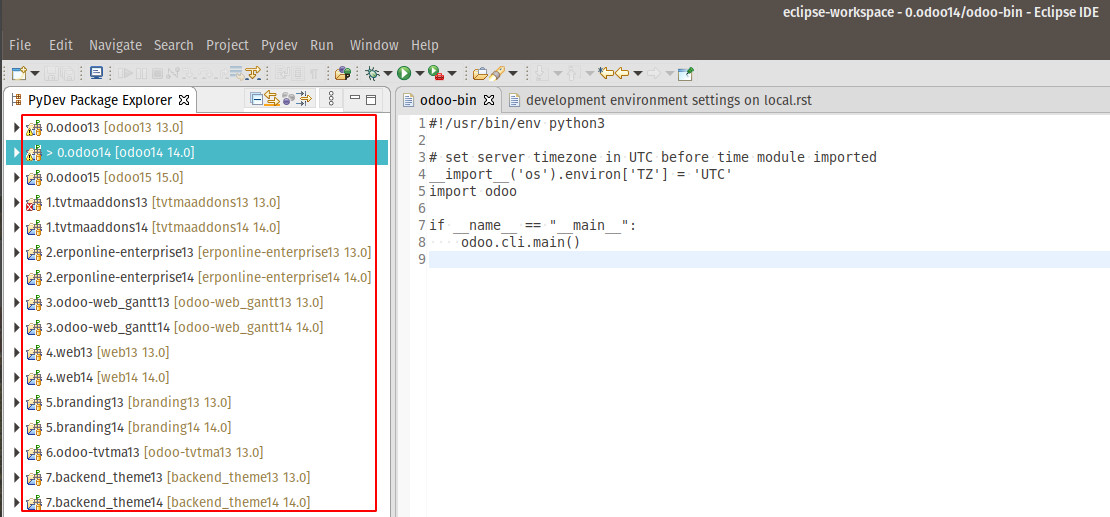Open the Debug configurations dropdown arrow
The height and width of the screenshot is (517, 1110).
click(x=386, y=73)
